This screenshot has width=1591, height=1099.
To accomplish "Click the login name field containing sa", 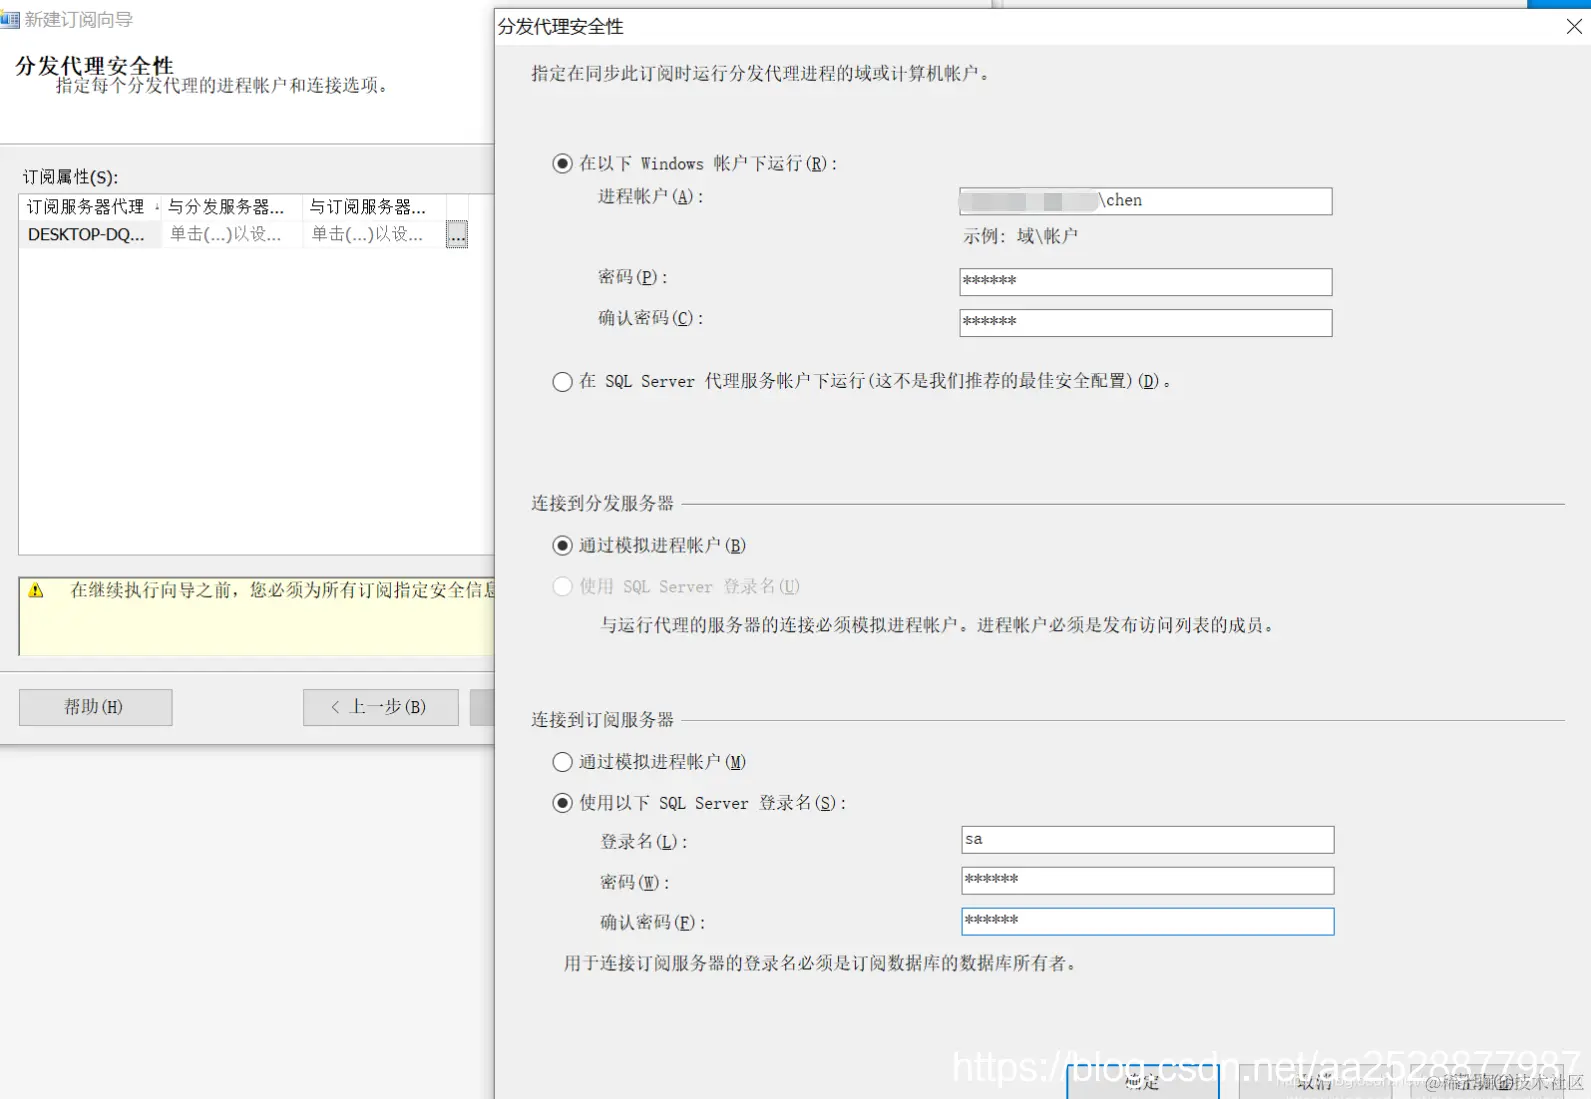I will 1147,840.
